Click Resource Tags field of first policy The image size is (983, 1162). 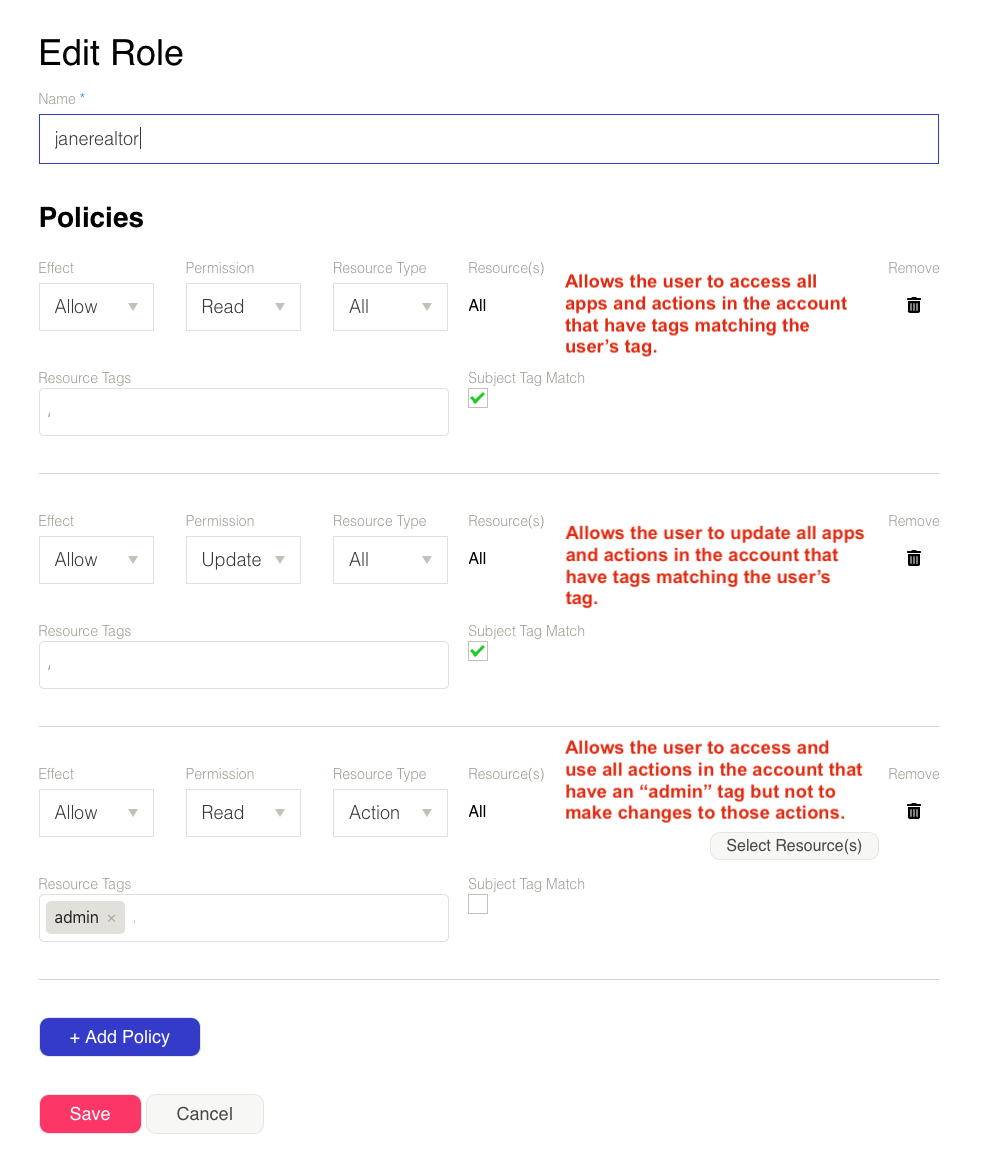point(244,412)
